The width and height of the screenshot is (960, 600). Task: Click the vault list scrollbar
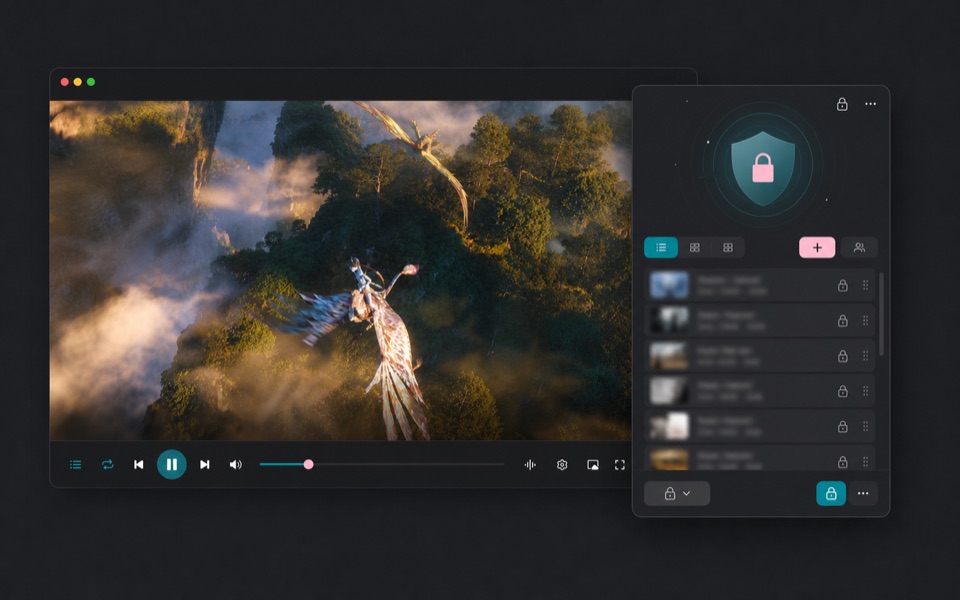coord(882,314)
